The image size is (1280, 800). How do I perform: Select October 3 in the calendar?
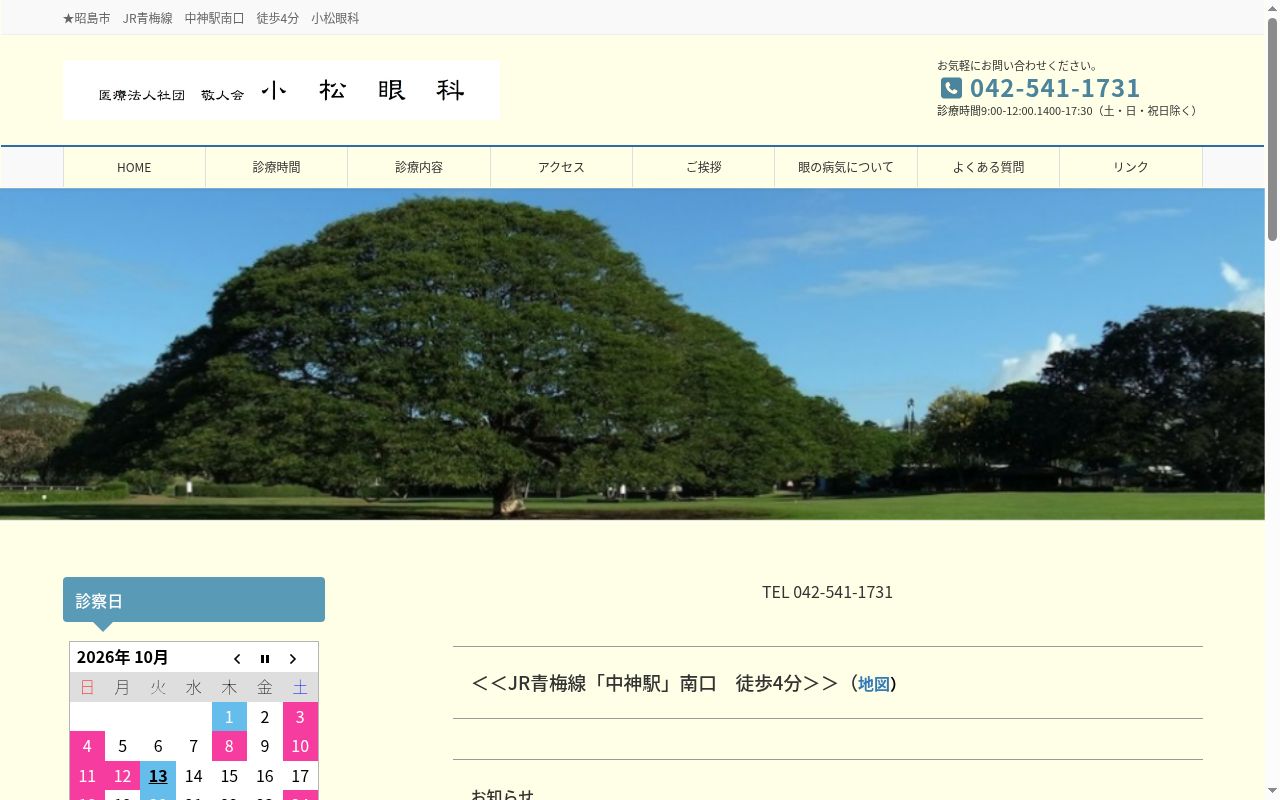click(300, 716)
